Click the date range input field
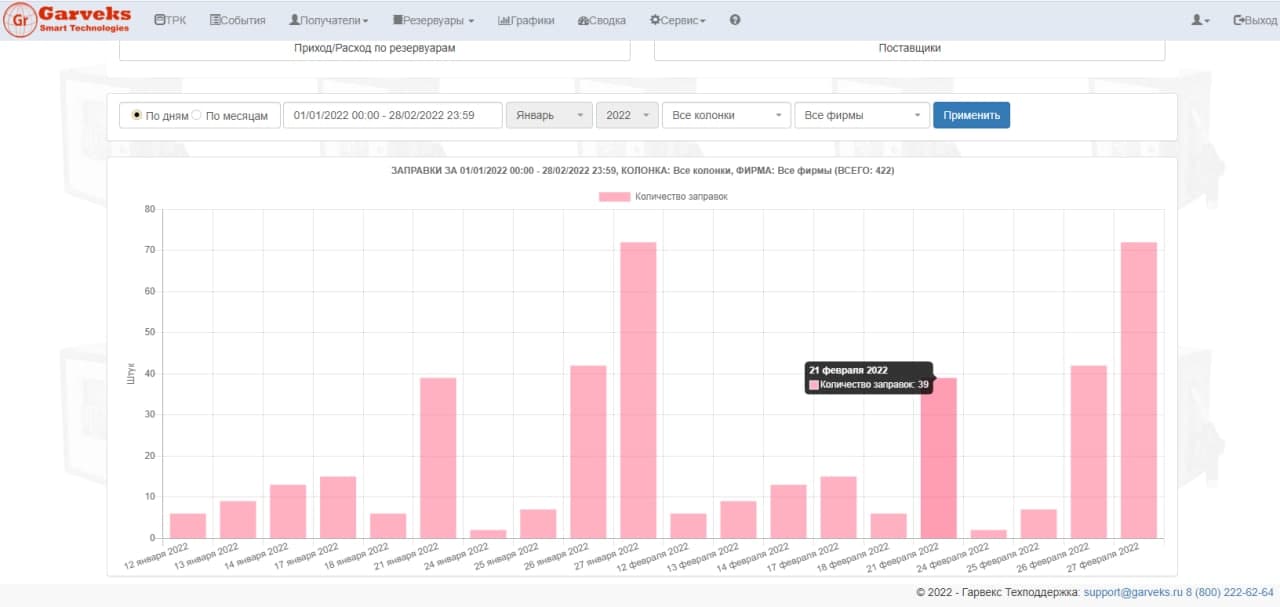1280x607 pixels. [392, 115]
